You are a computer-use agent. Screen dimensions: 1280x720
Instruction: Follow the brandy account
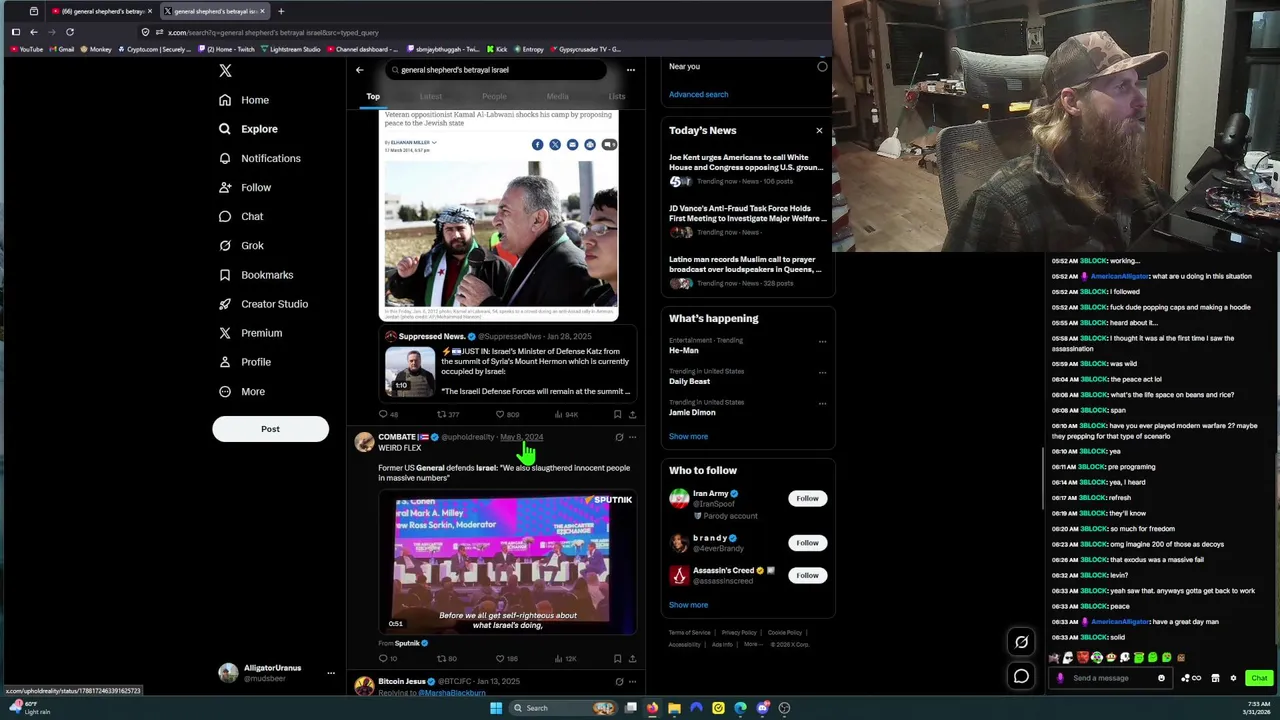point(807,543)
